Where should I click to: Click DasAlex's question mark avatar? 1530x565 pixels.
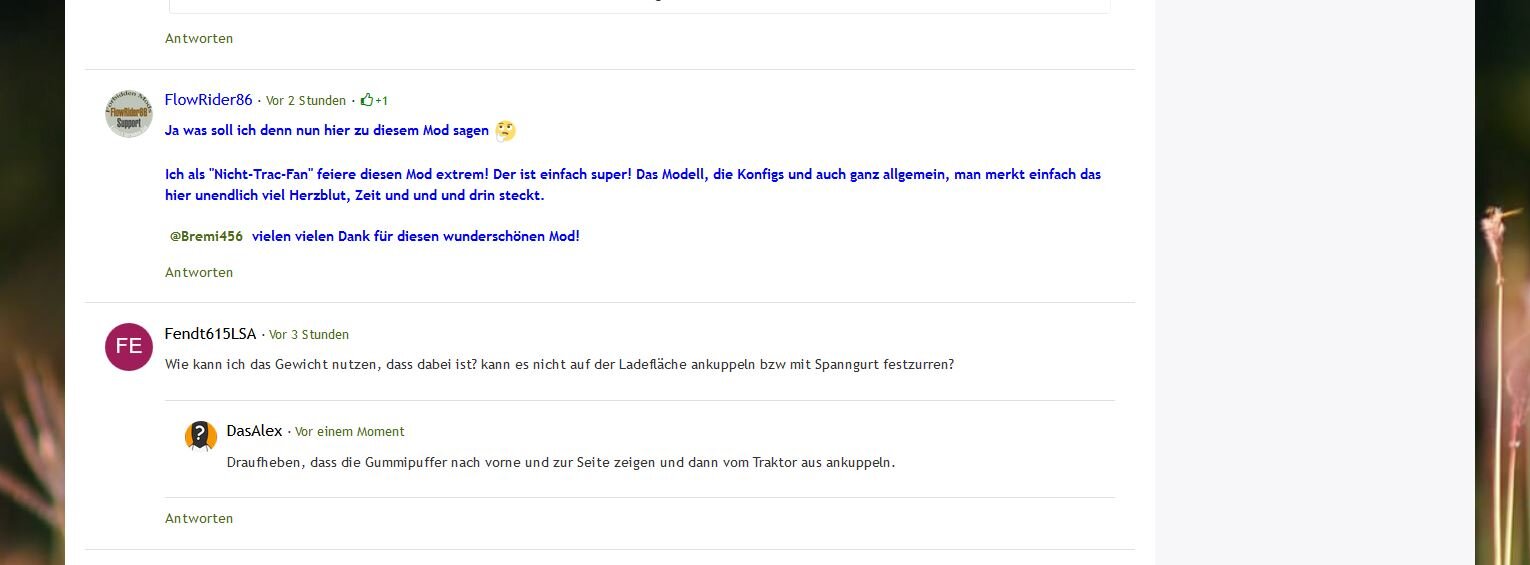[201, 436]
